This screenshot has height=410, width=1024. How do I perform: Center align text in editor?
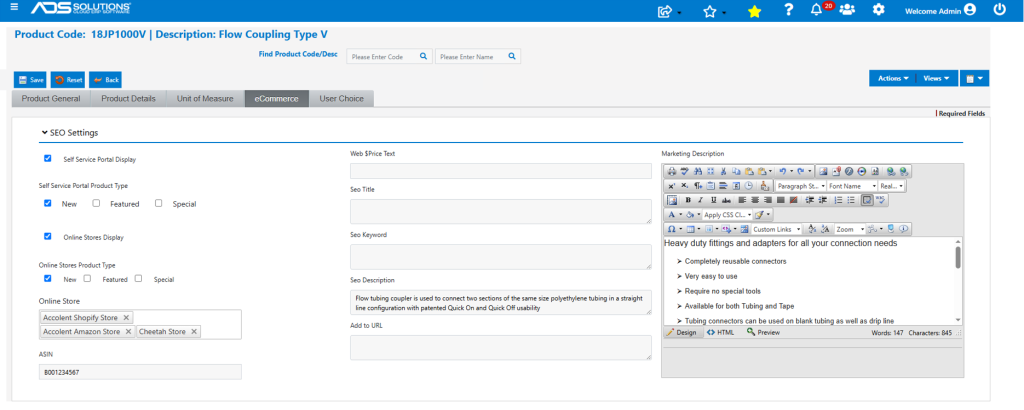point(755,200)
